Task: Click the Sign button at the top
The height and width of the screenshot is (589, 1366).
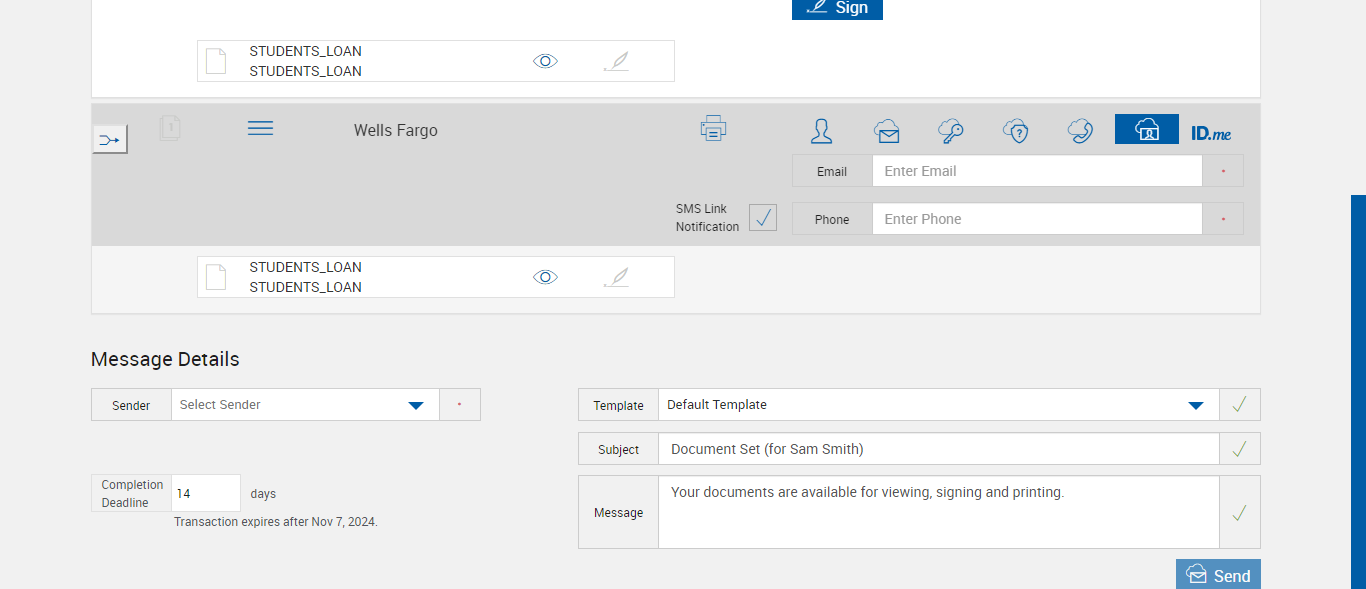Action: [837, 8]
